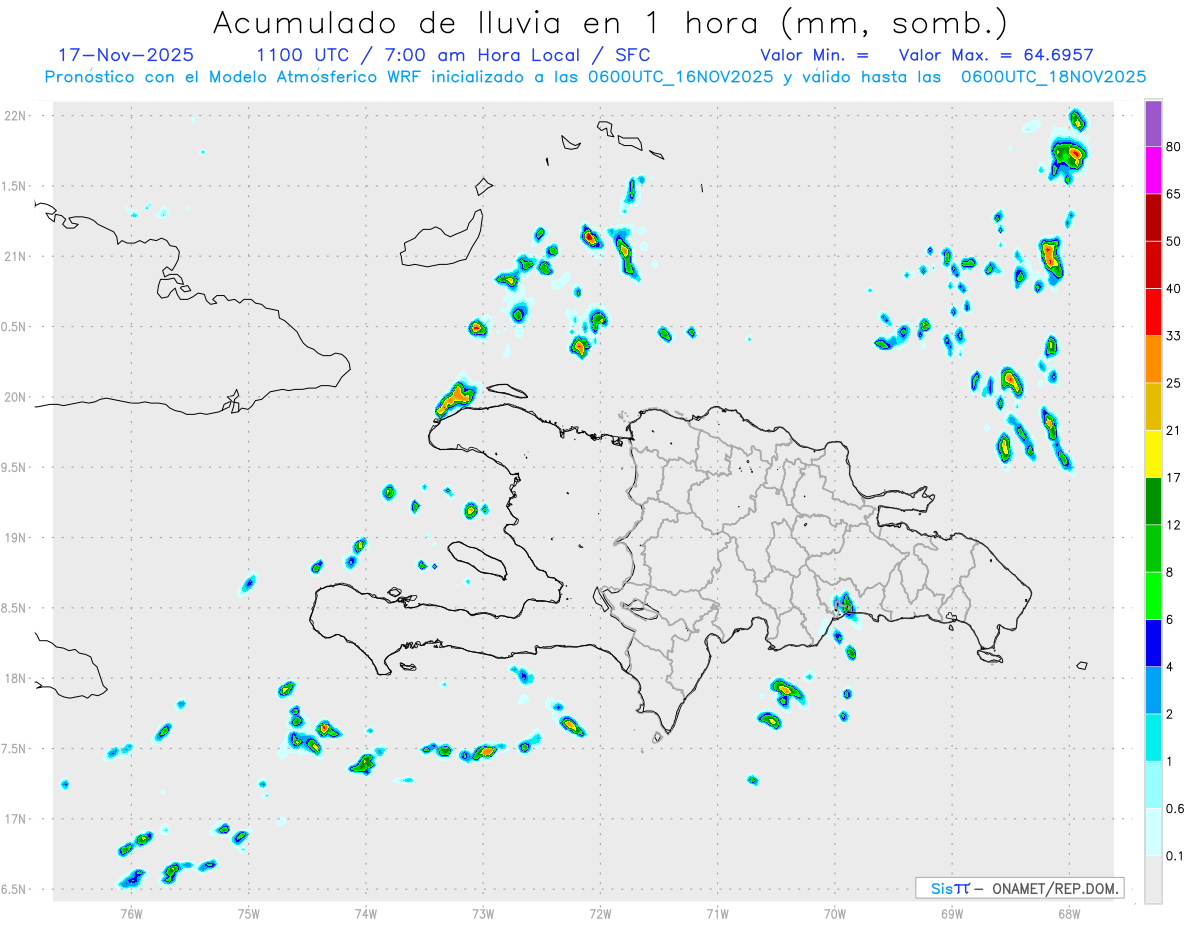Click the legend tick value '0.6'
This screenshot has width=1200, height=927.
click(1176, 808)
